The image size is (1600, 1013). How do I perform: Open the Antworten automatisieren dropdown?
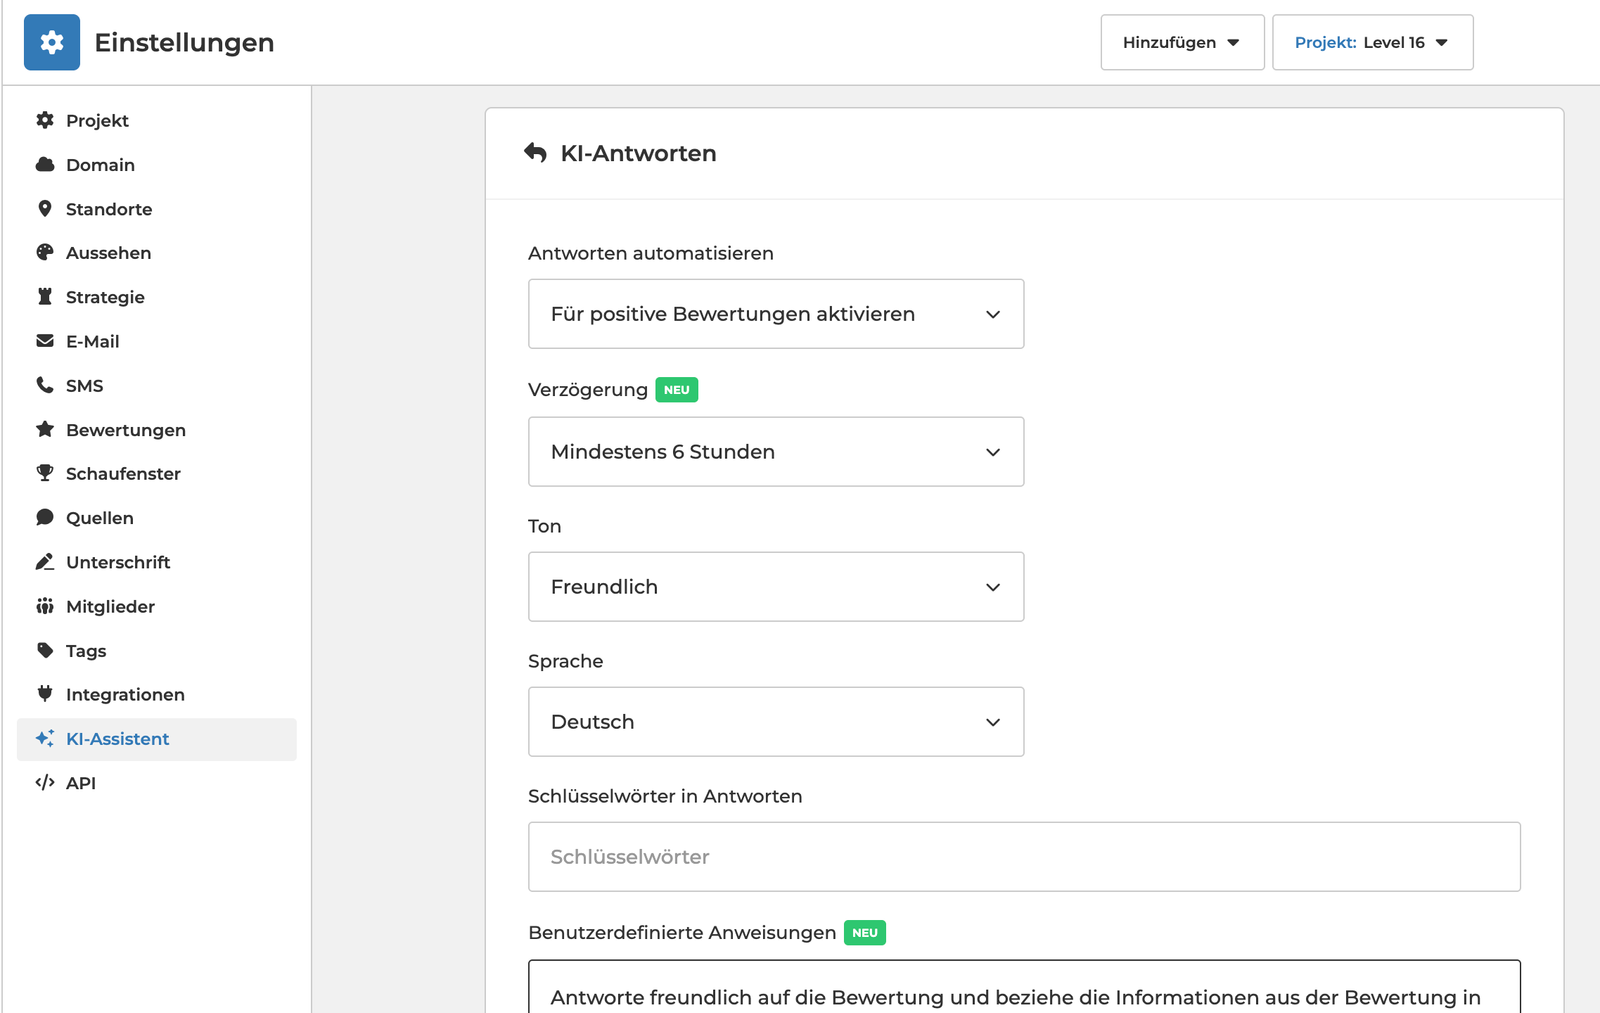775,314
